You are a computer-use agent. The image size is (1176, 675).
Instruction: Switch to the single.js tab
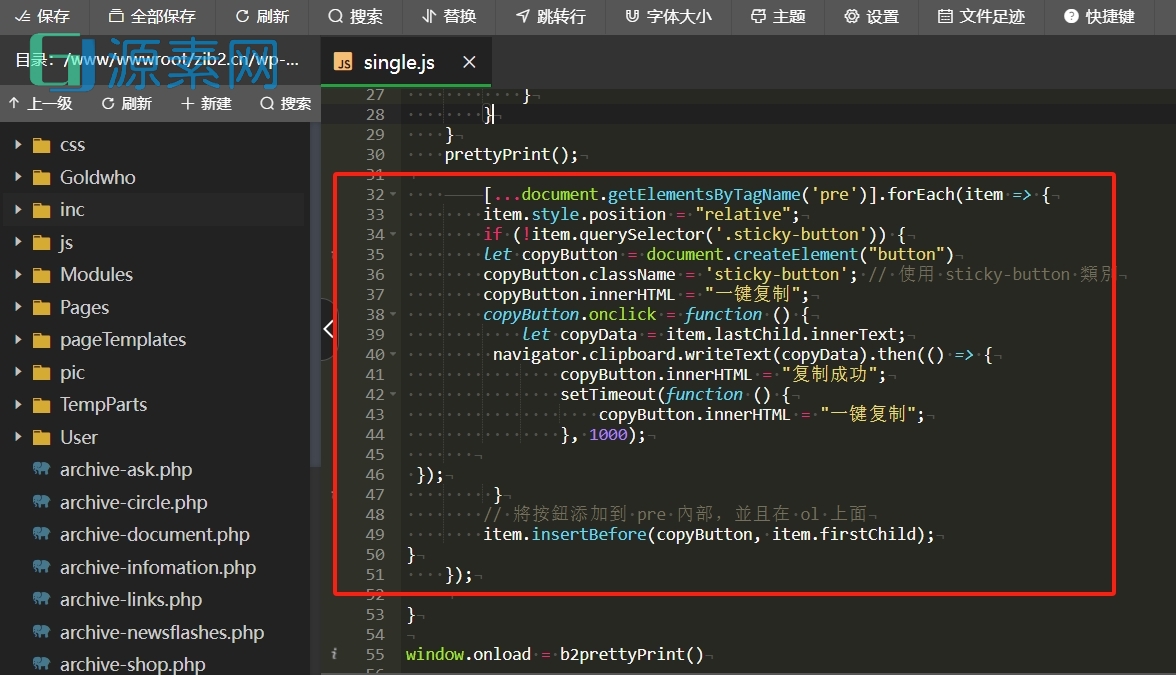pyautogui.click(x=398, y=63)
